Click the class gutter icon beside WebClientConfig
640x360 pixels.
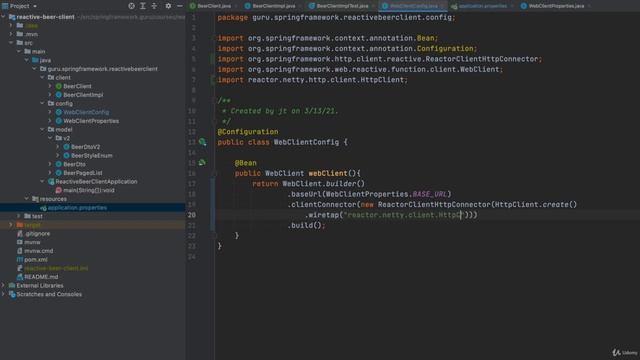(202, 142)
